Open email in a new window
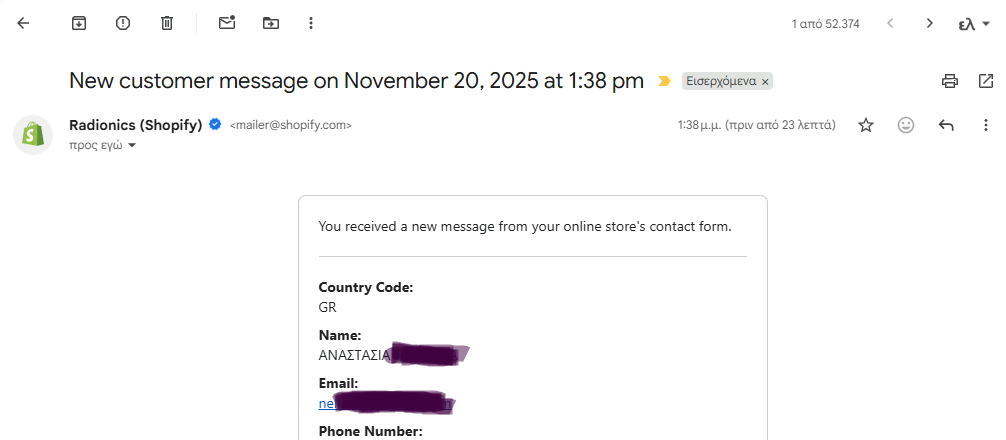This screenshot has width=1006, height=440. (x=986, y=82)
